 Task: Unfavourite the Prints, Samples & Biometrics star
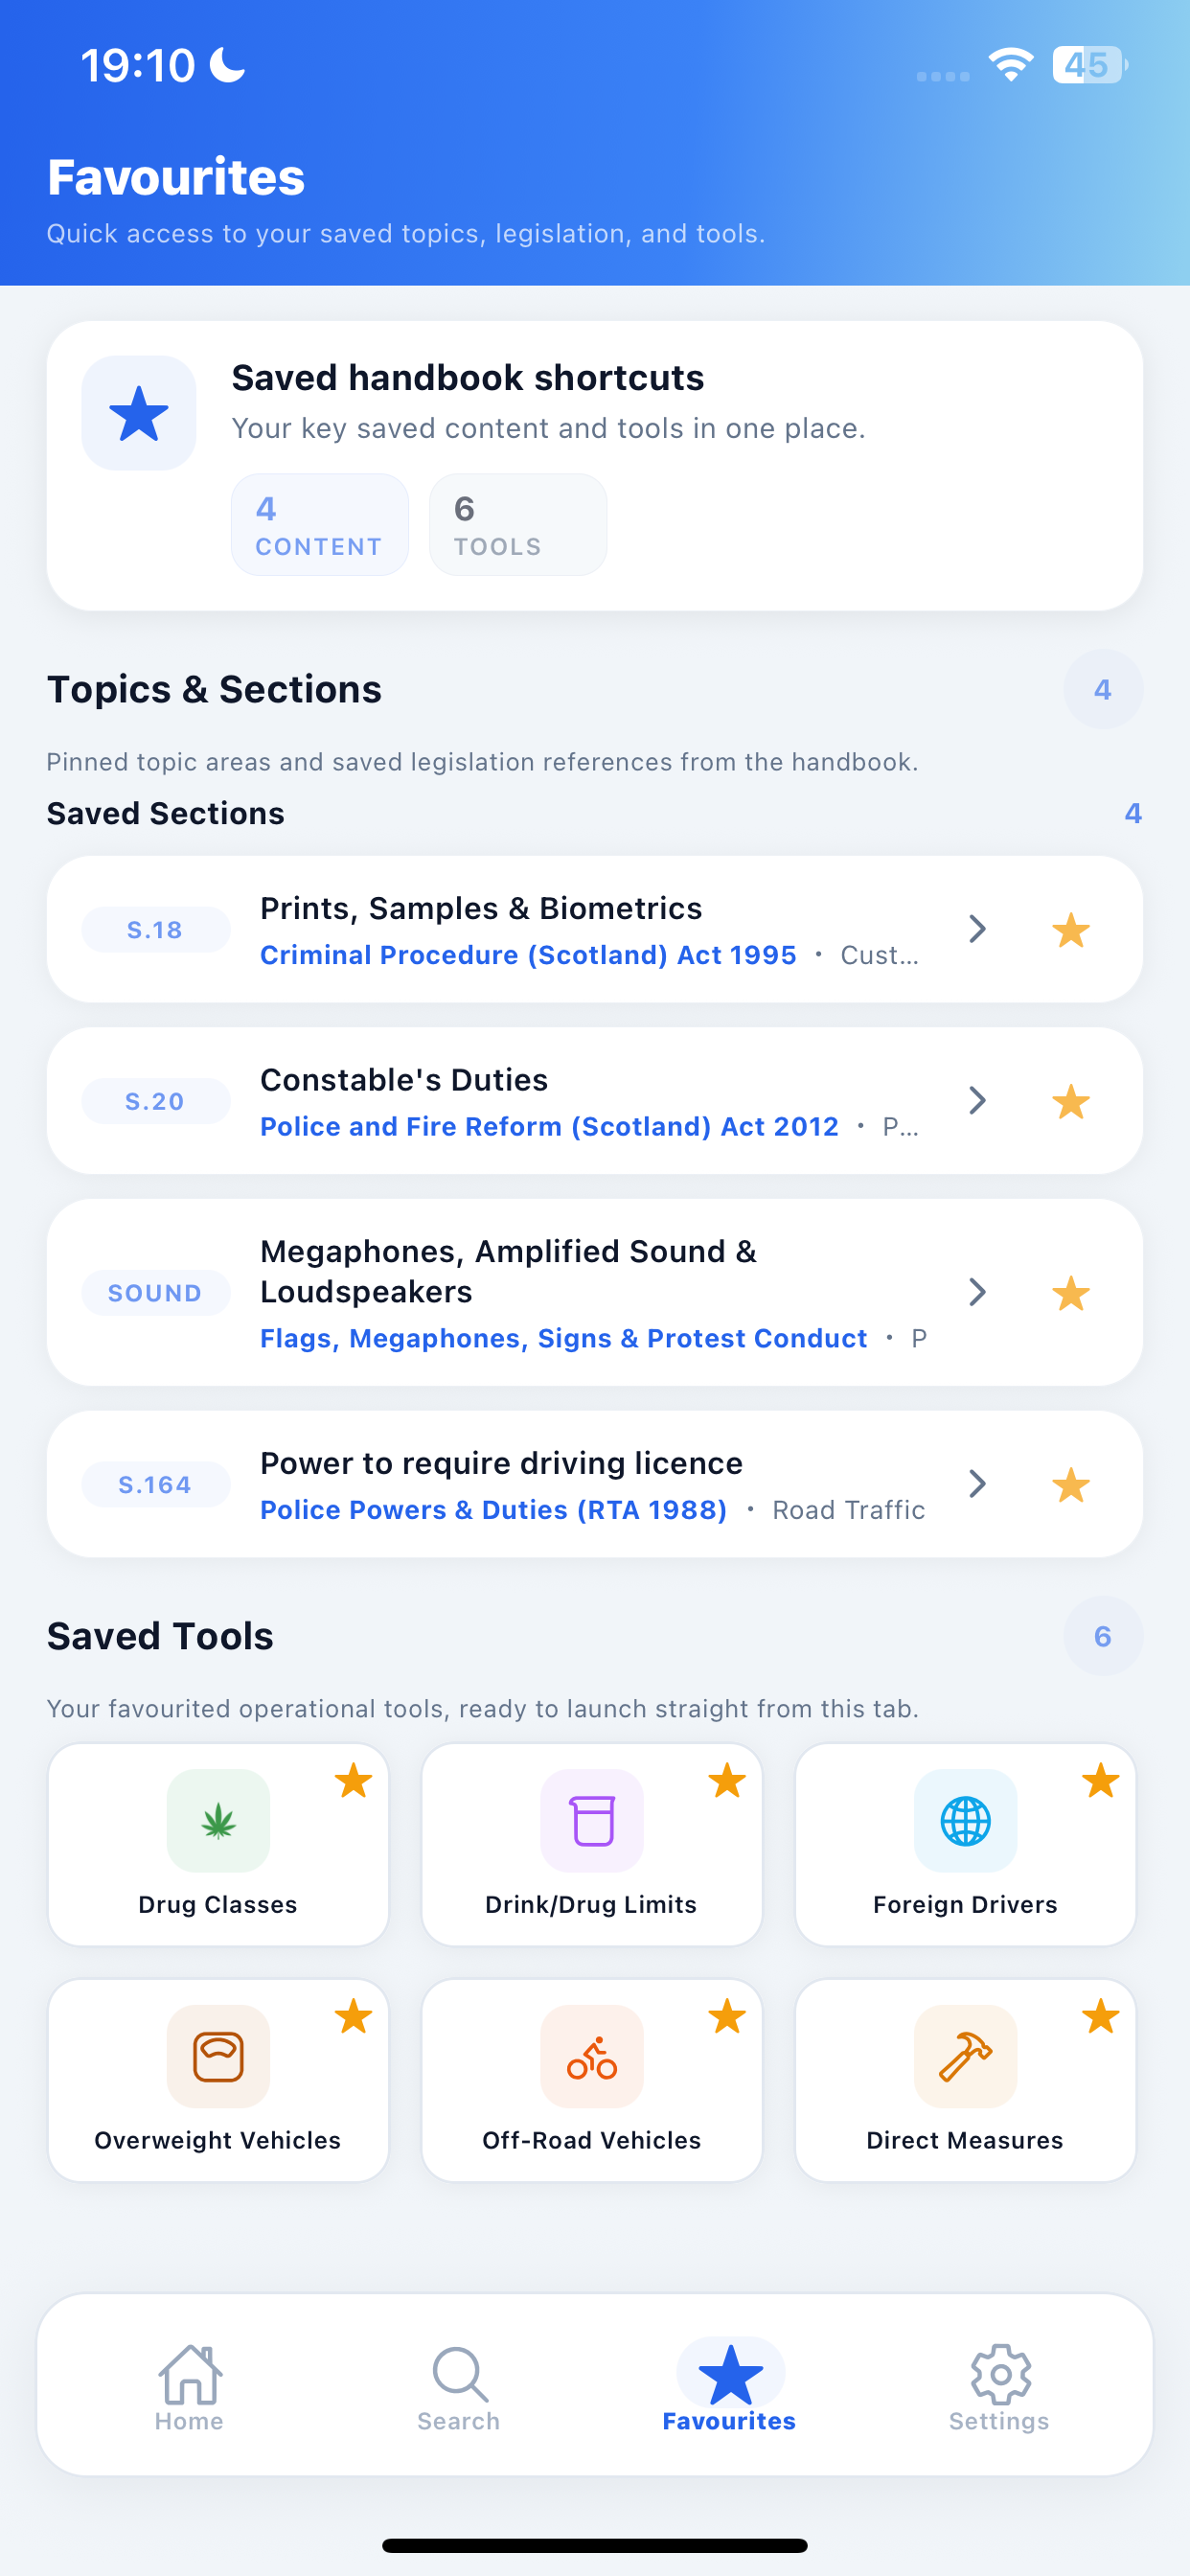pos(1071,930)
